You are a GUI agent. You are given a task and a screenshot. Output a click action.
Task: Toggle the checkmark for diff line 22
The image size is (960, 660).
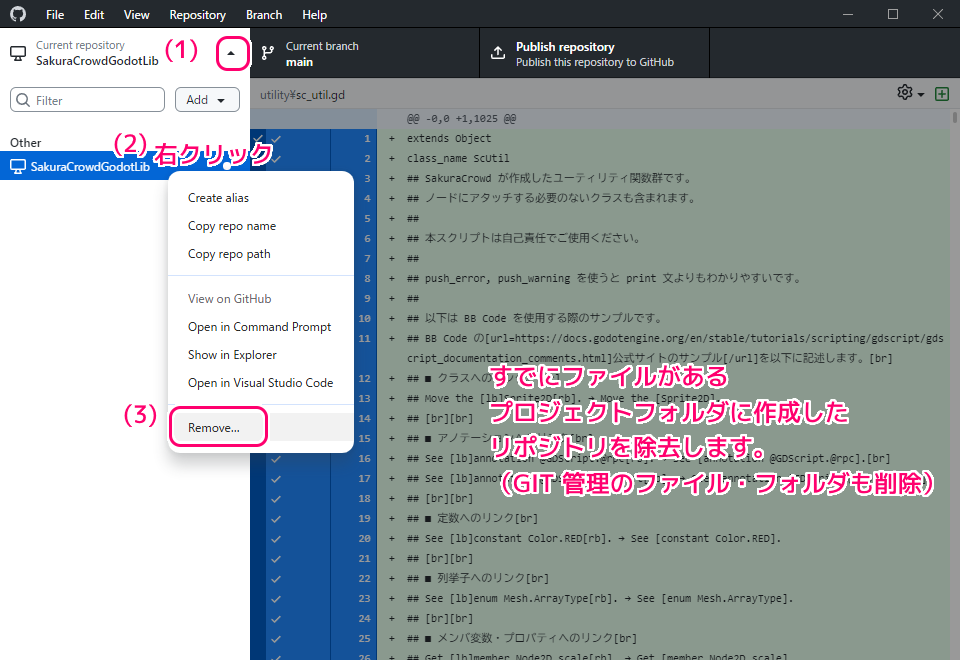click(x=276, y=579)
